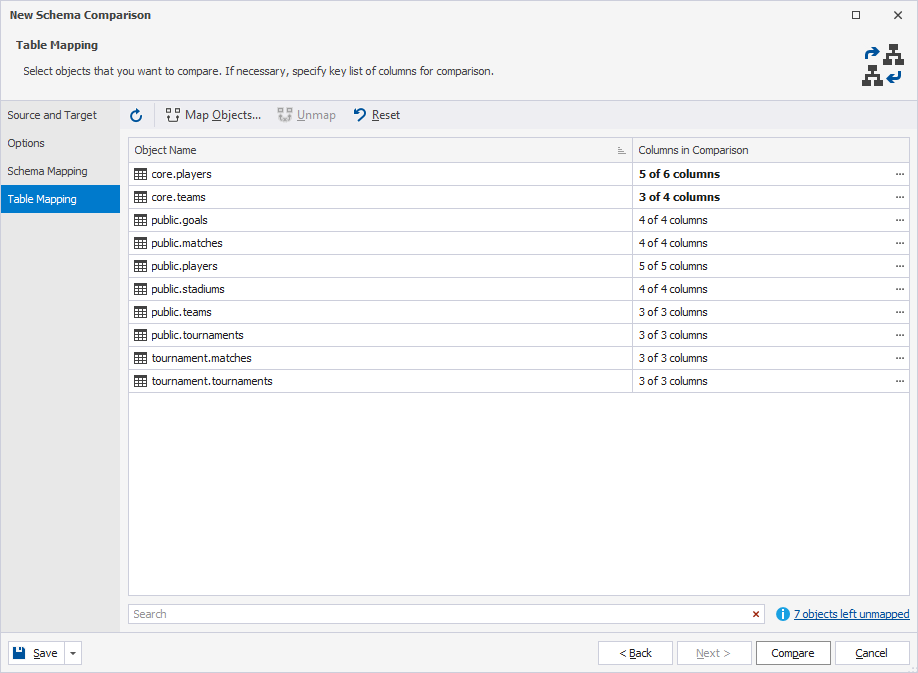Clear the search box with red X
918x673 pixels.
[756, 614]
